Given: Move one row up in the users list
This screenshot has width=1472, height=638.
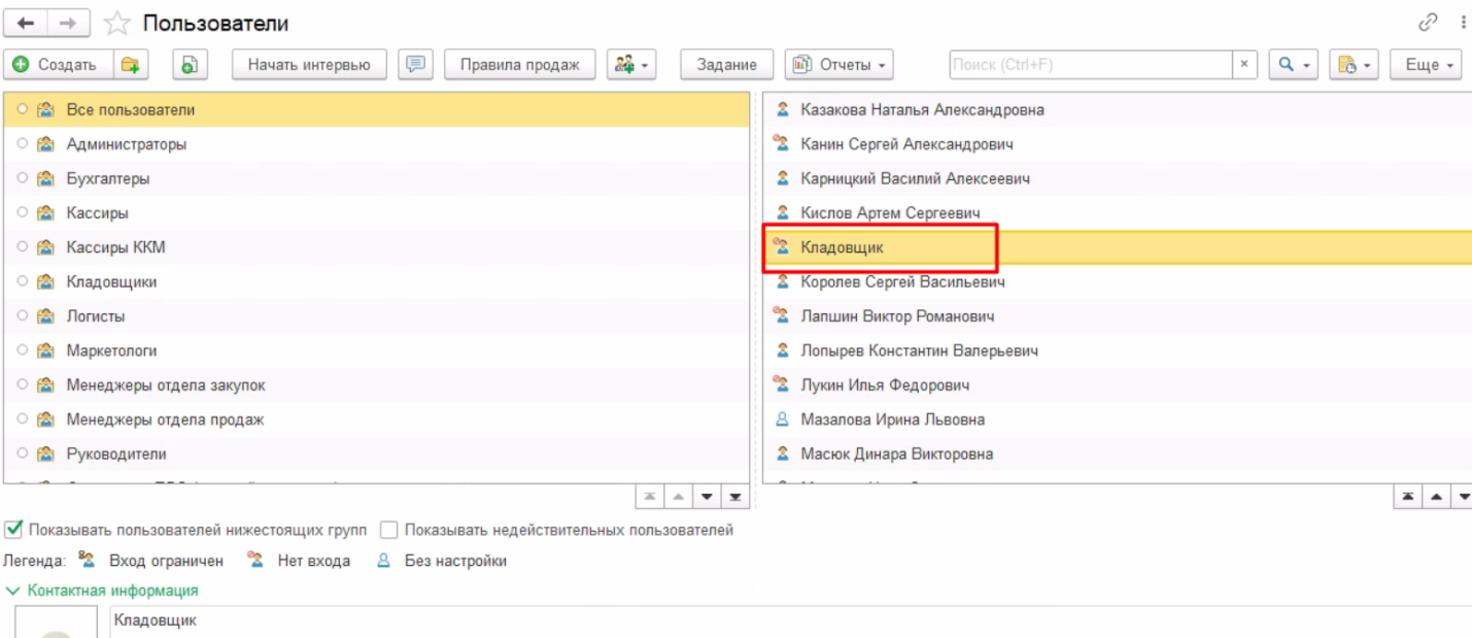Looking at the screenshot, I should (1437, 496).
